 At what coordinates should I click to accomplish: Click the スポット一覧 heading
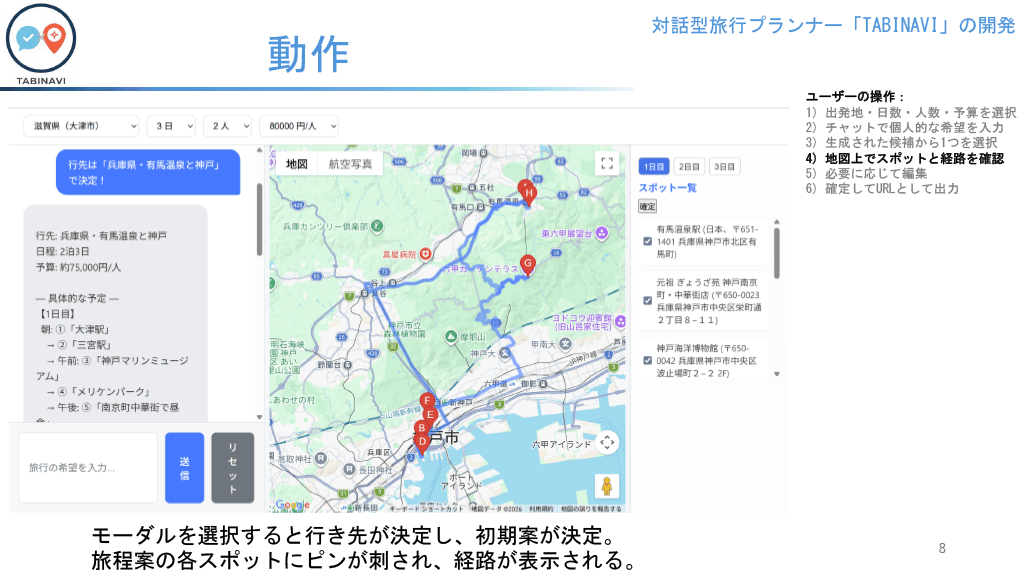click(x=667, y=188)
